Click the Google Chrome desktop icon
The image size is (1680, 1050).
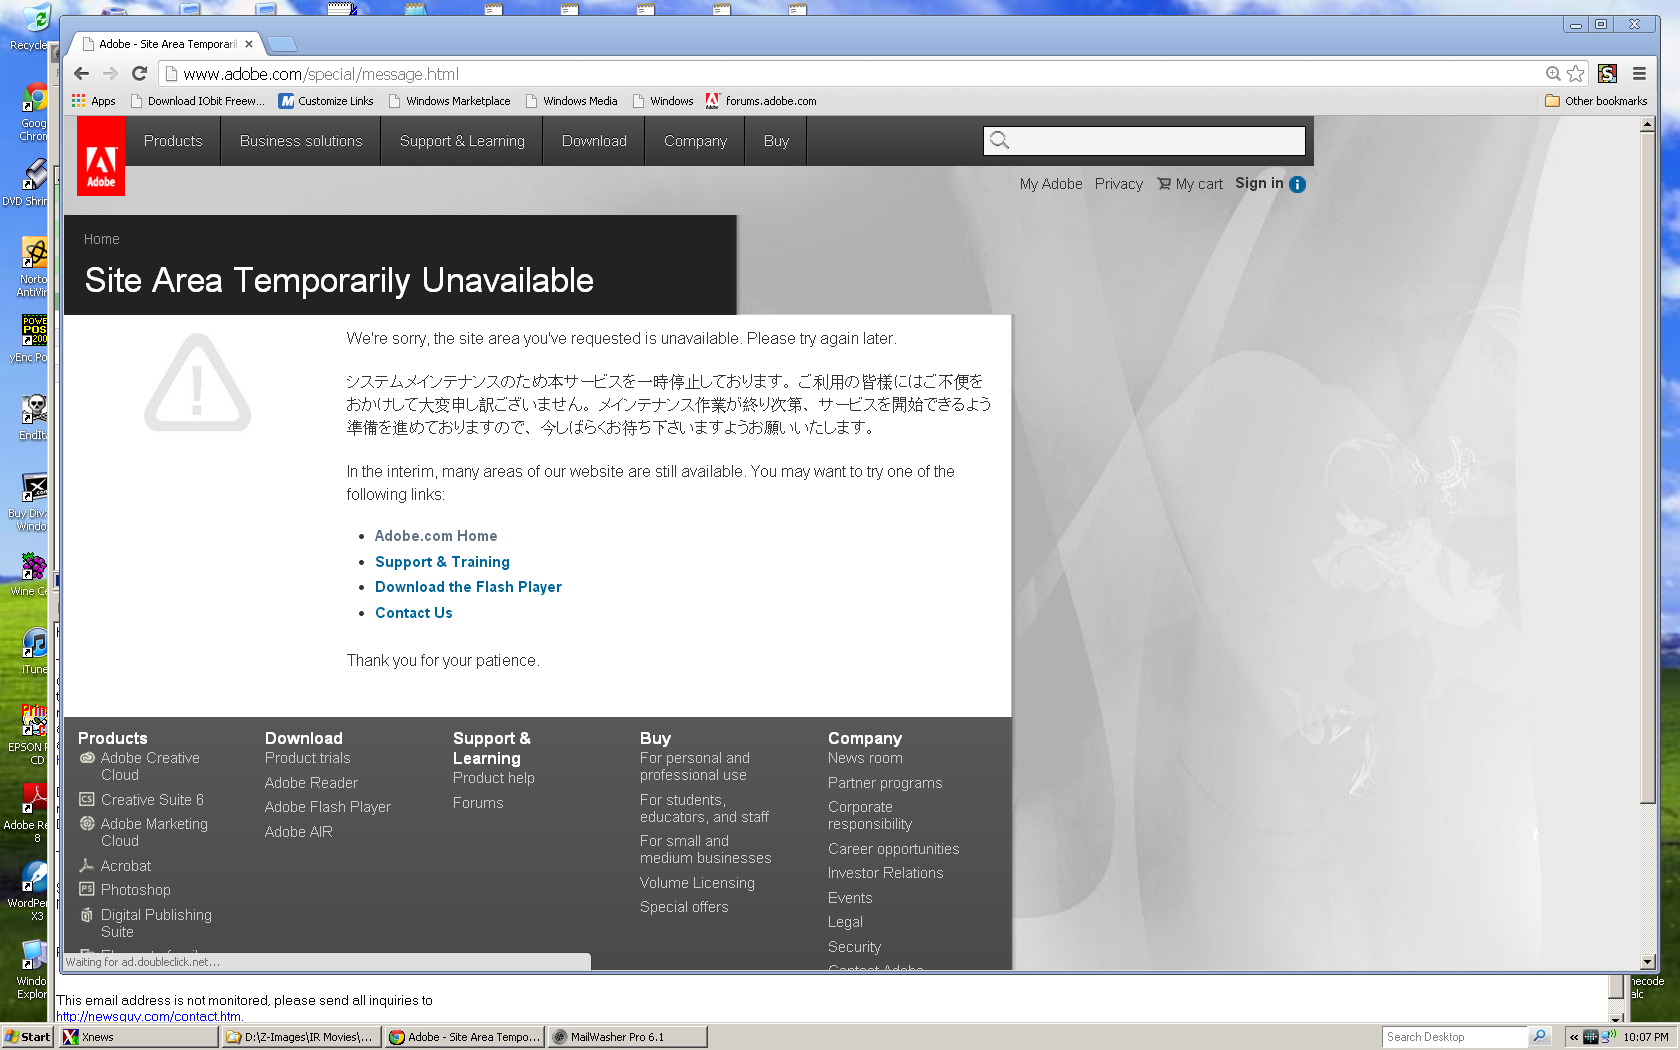tap(33, 112)
